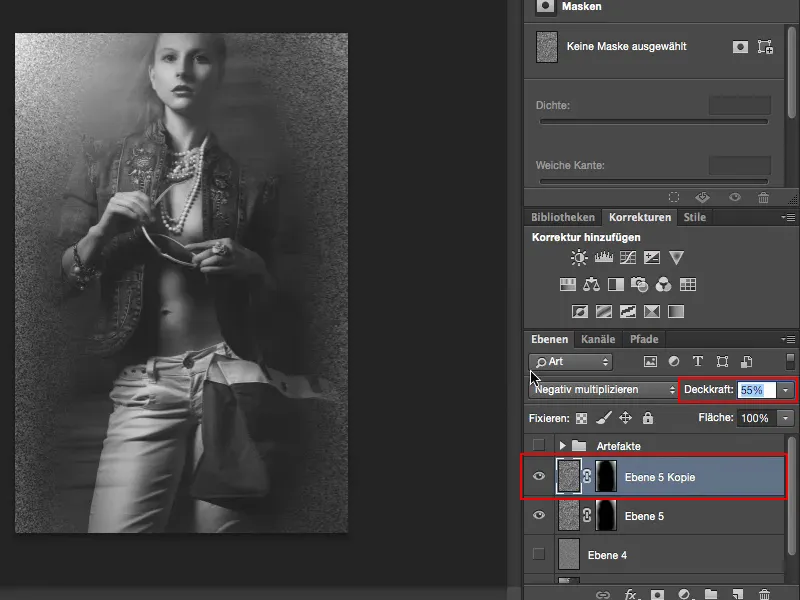Click the delete layer trash button
Viewport: 800px width, 600px height.
point(764,594)
